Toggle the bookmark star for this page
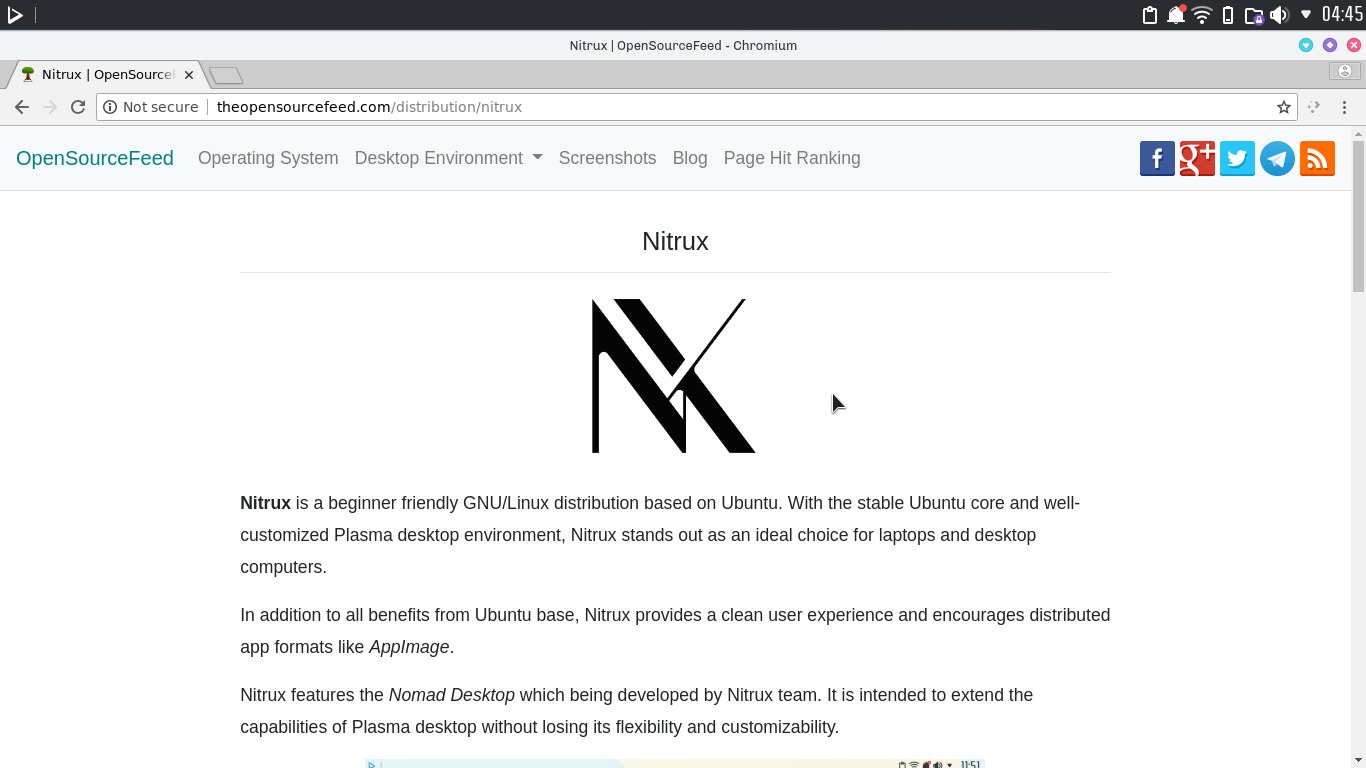This screenshot has width=1366, height=768. click(x=1283, y=107)
